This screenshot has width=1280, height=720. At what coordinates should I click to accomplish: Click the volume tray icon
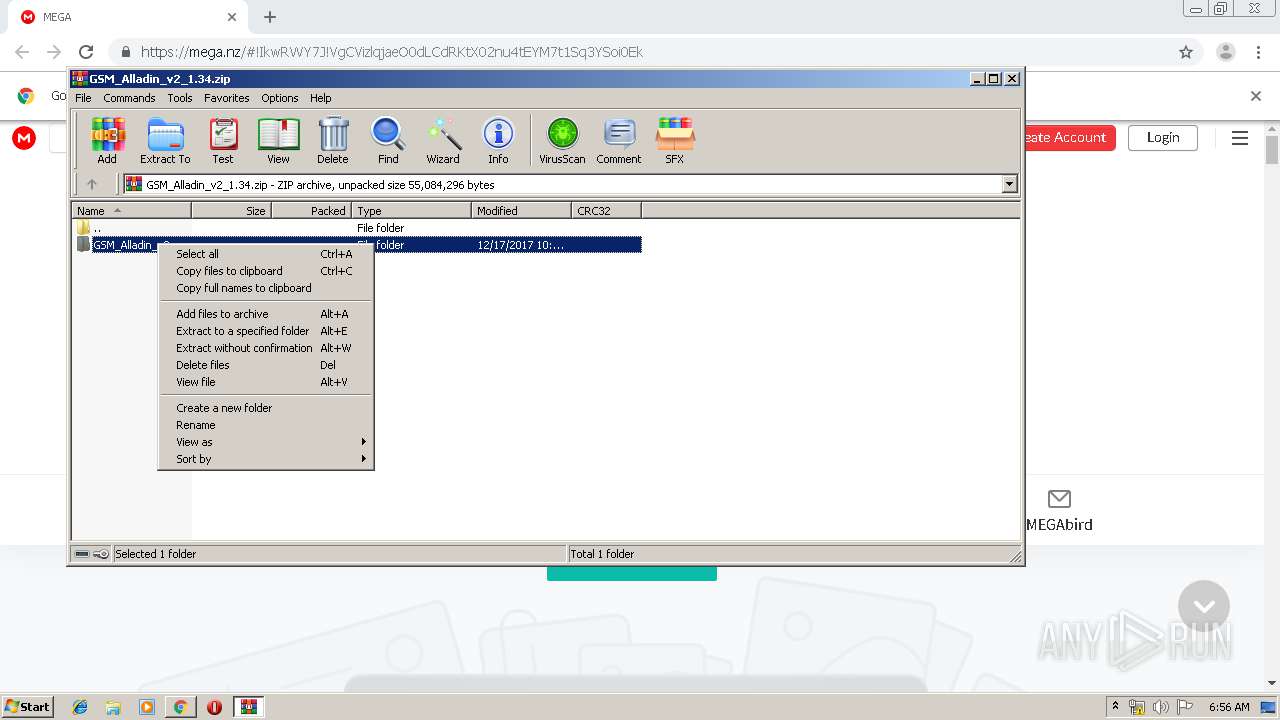(1161, 707)
